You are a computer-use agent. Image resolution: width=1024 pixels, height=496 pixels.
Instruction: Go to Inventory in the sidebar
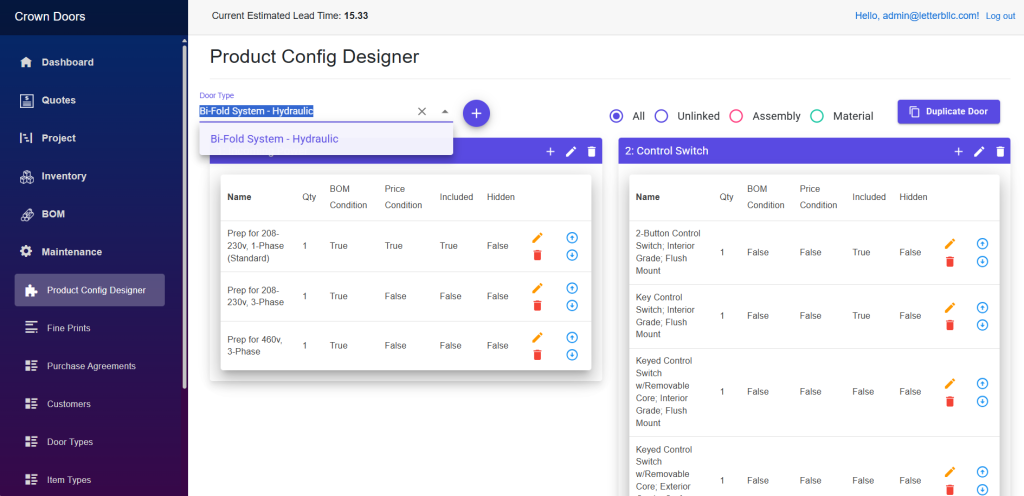coord(64,176)
